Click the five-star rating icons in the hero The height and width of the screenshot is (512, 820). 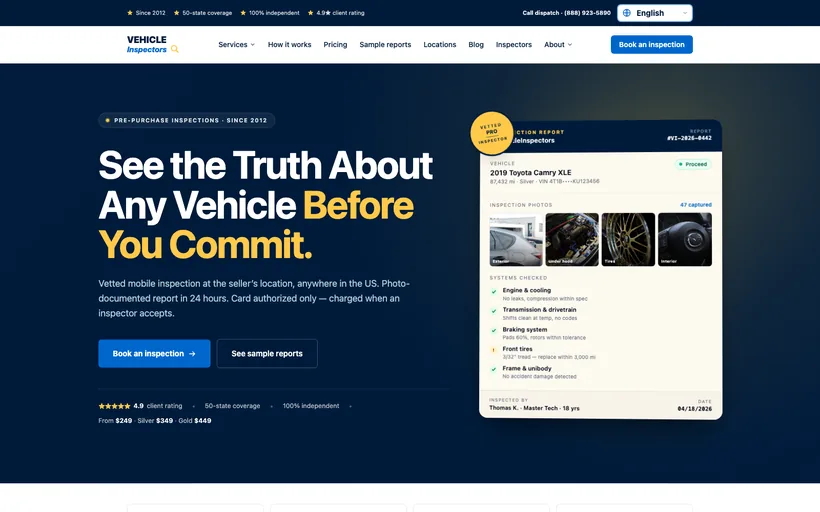click(x=115, y=406)
